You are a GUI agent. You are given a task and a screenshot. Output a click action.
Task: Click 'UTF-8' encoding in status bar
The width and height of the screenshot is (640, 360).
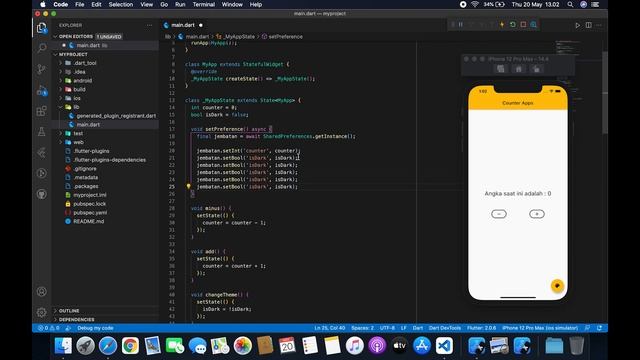[387, 328]
